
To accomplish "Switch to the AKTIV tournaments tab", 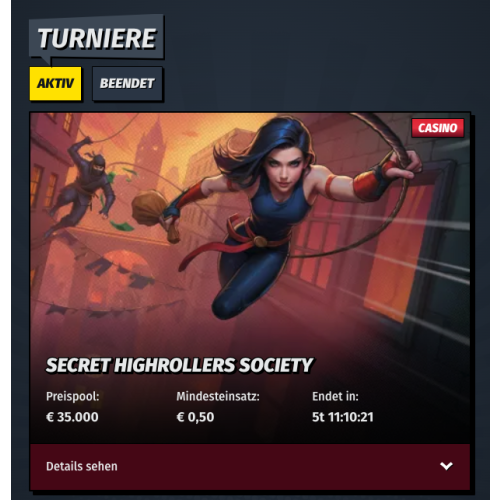I will [x=55, y=83].
